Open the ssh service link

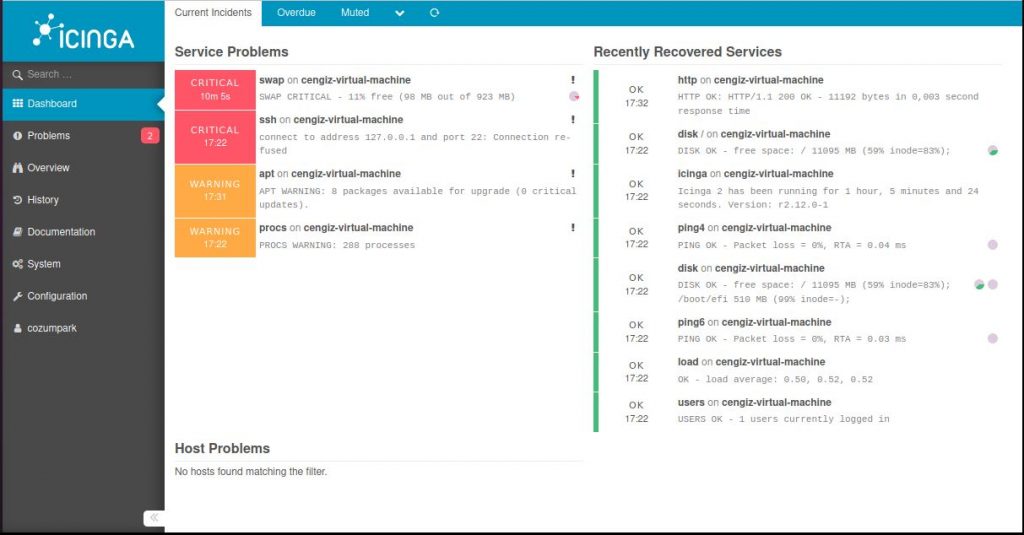click(267, 120)
